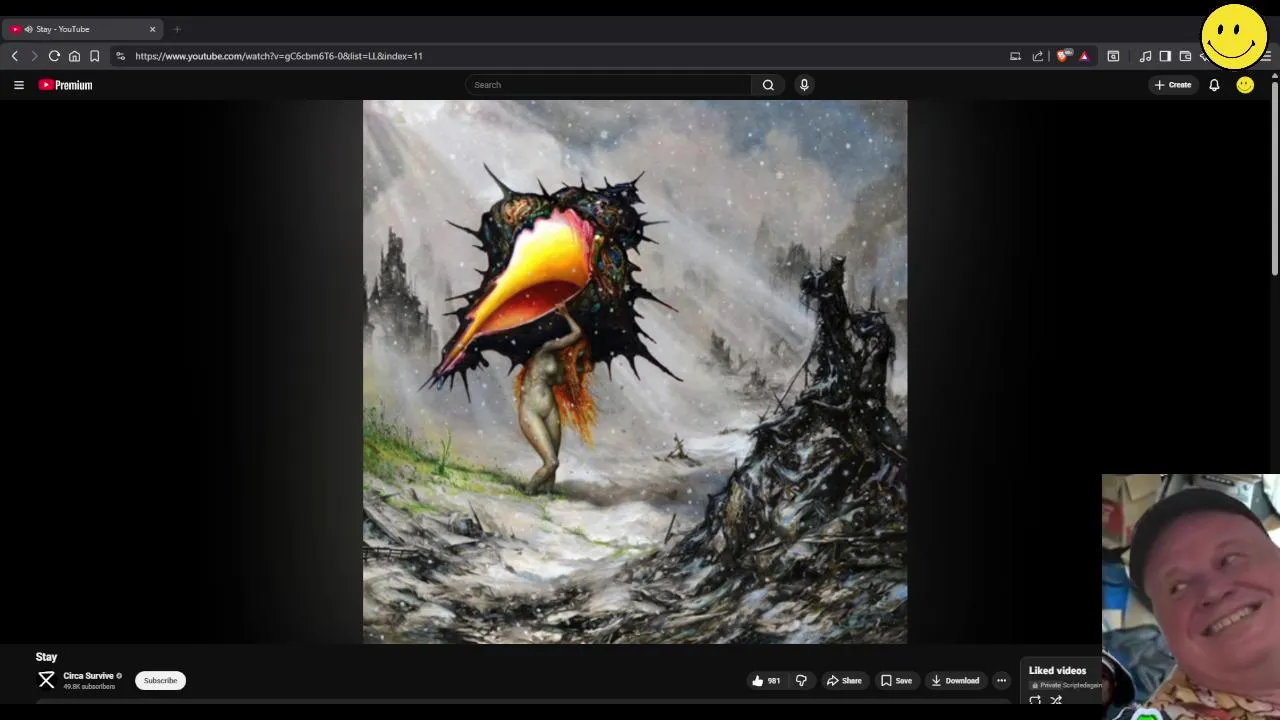Click the video title 'Stay'
The image size is (1280, 720).
46,657
